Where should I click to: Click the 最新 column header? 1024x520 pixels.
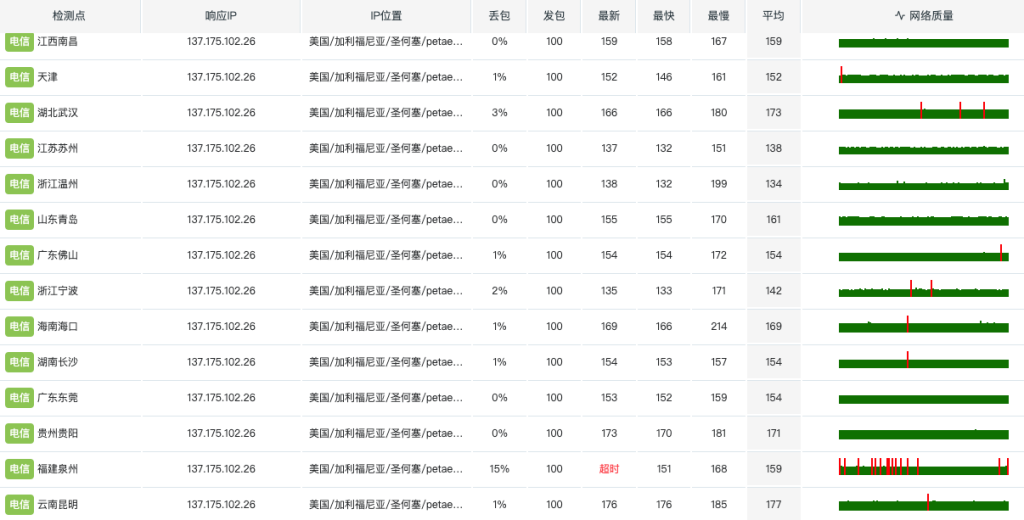point(609,16)
